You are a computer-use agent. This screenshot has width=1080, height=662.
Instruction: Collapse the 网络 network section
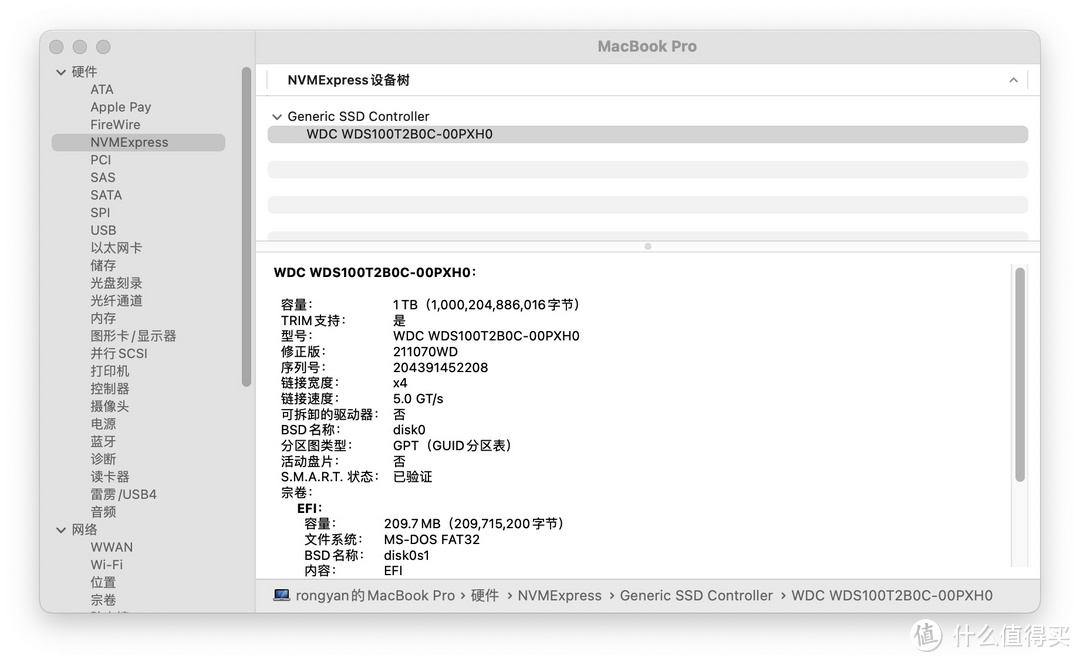[x=61, y=530]
